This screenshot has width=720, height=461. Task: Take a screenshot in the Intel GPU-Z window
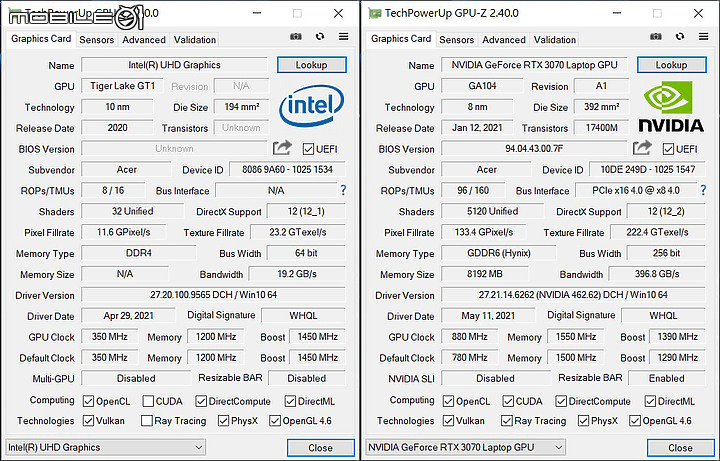click(x=296, y=37)
